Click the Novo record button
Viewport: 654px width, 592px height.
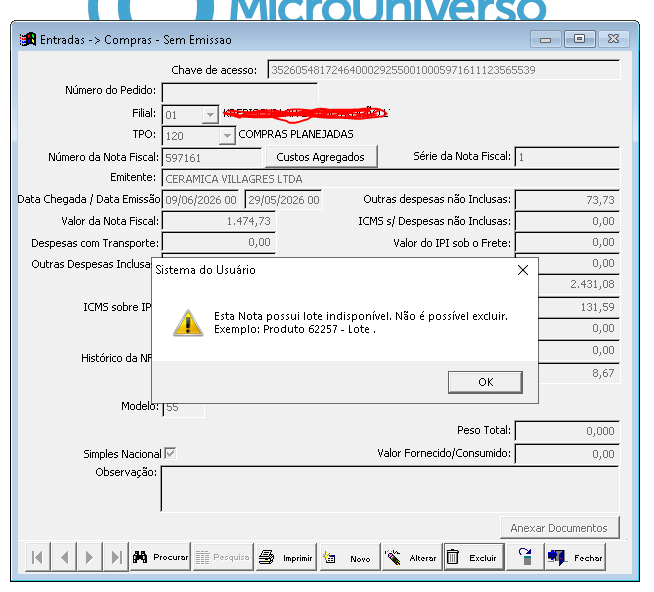[350, 557]
